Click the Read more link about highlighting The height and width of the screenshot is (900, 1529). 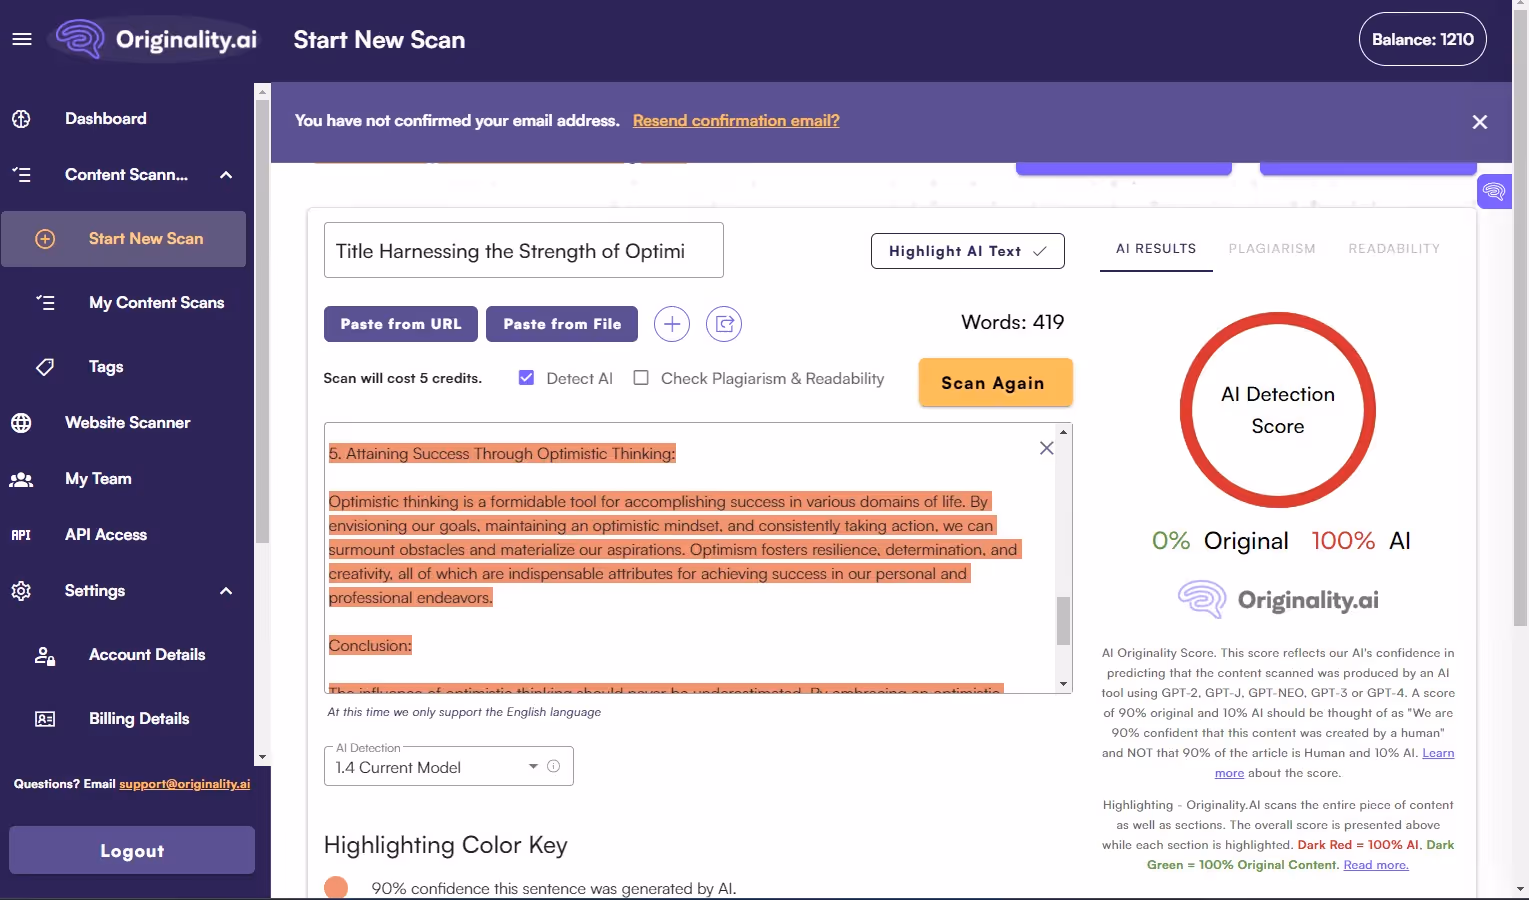1376,865
